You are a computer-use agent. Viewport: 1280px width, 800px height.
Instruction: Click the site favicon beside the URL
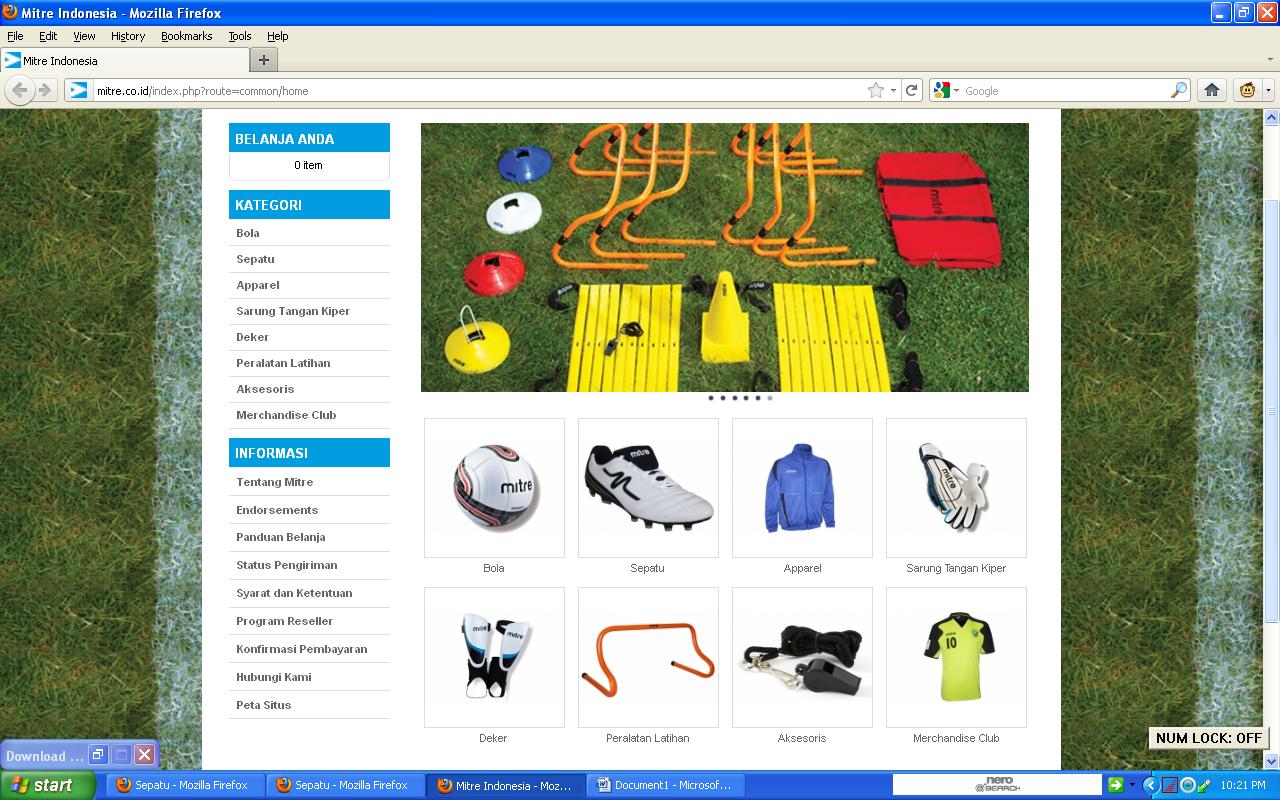pos(79,90)
